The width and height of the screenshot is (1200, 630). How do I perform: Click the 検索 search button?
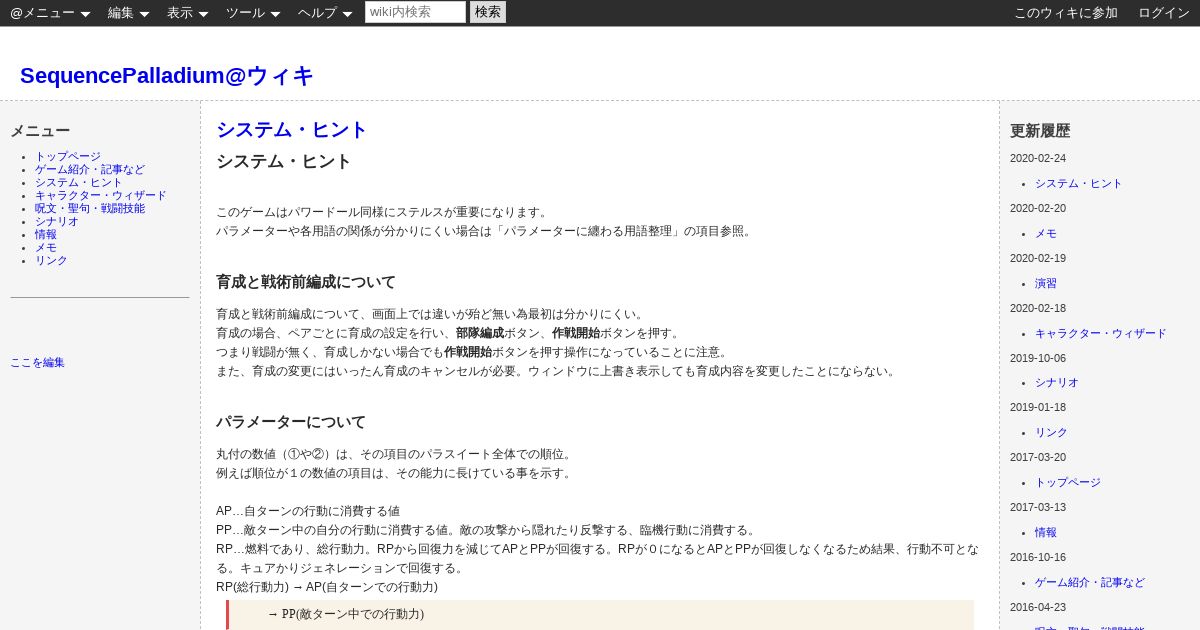click(488, 12)
